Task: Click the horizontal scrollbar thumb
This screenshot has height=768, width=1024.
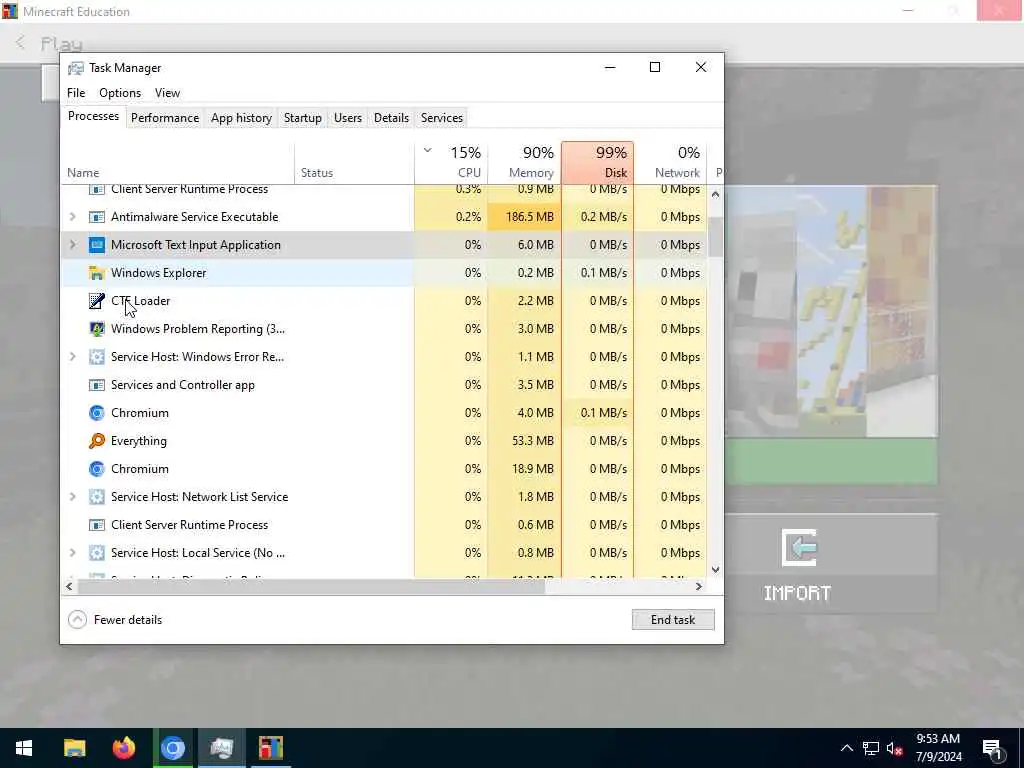Action: (x=312, y=586)
